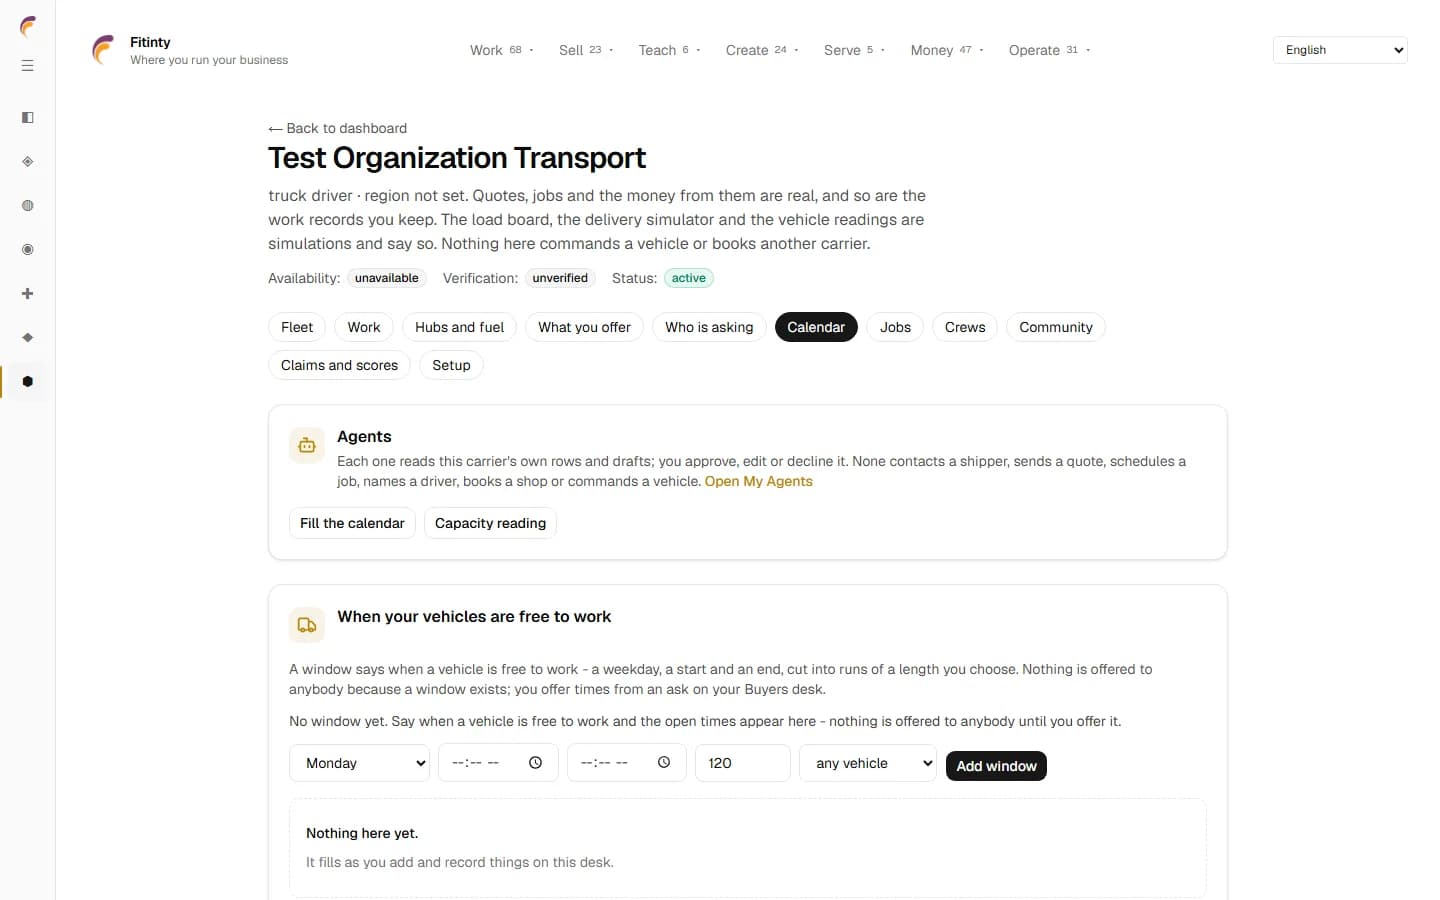Open the Teach navigation menu

669,50
